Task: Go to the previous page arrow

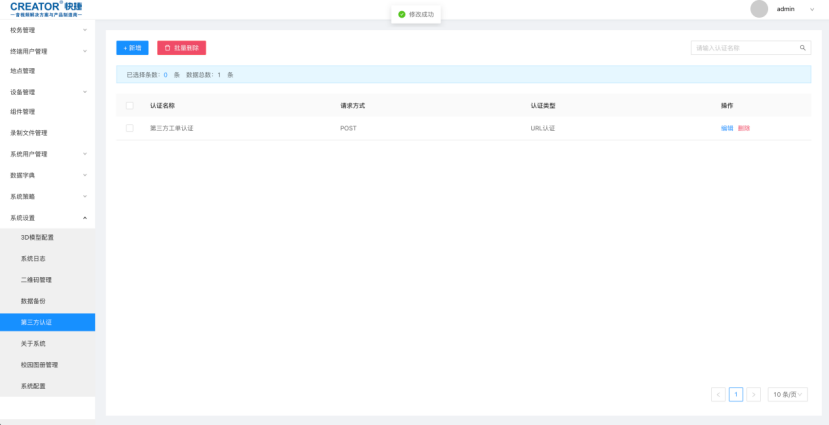Action: 718,395
